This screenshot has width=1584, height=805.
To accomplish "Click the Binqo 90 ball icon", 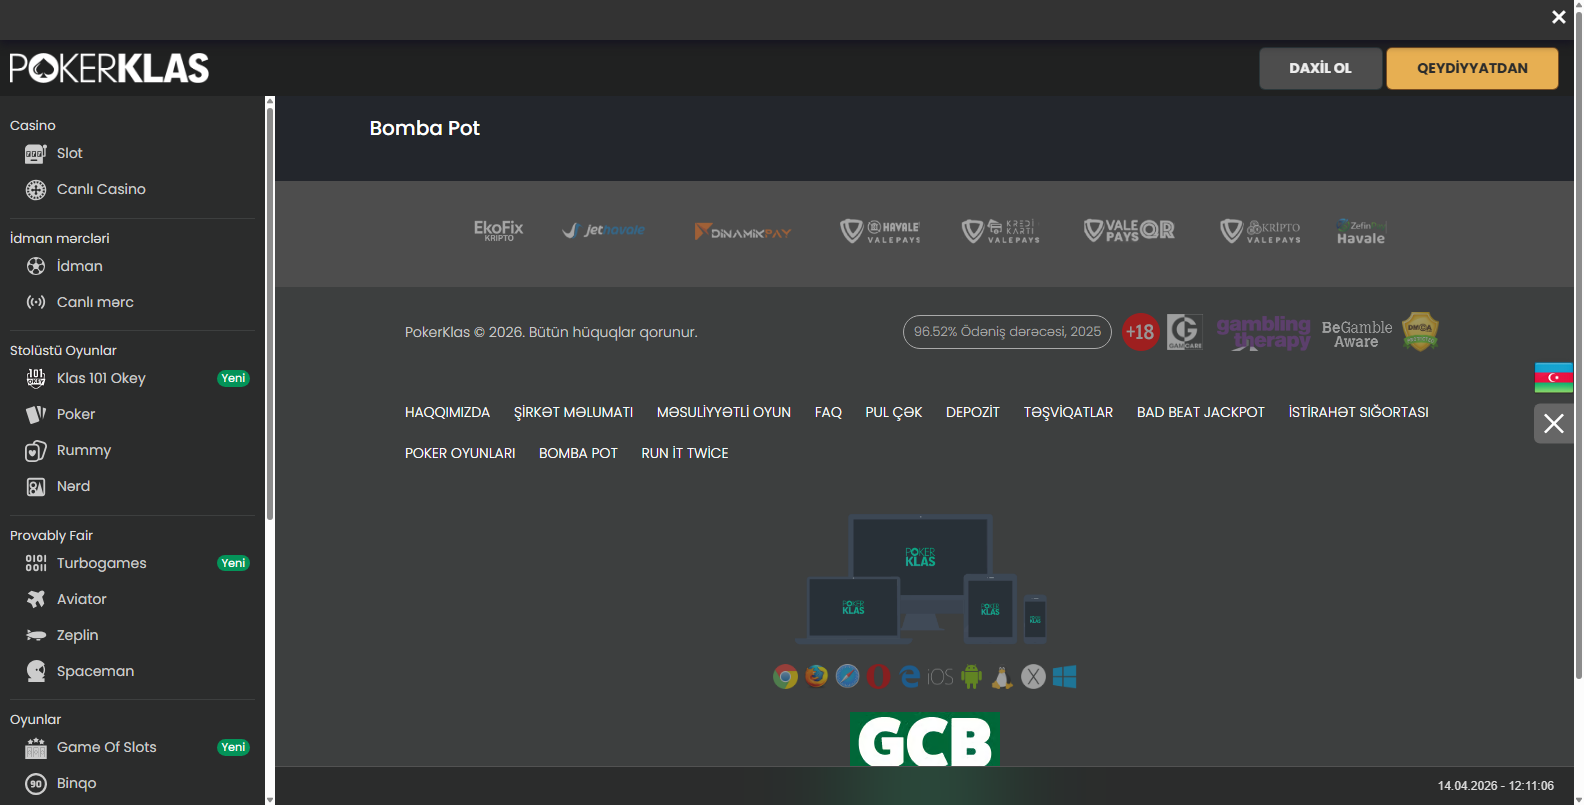I will 36,784.
